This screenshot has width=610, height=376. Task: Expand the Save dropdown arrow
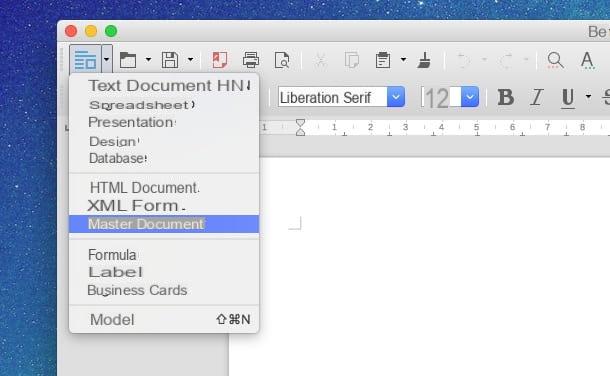coord(190,59)
